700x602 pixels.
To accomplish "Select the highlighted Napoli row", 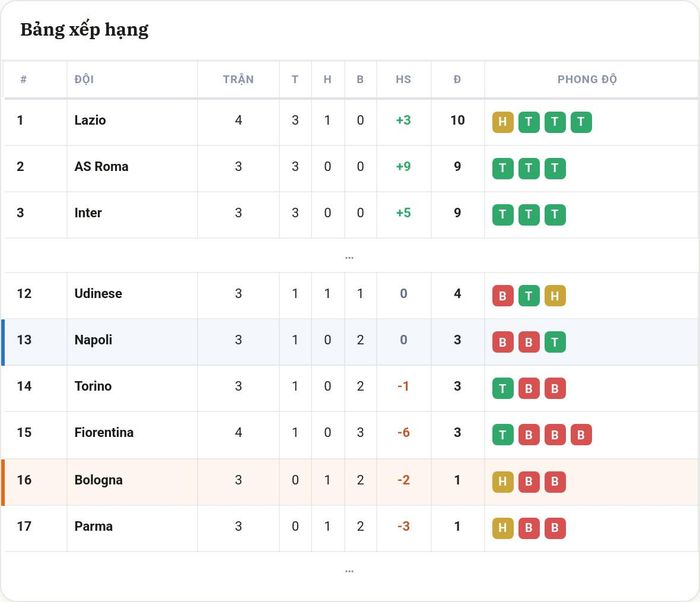I will [x=350, y=342].
